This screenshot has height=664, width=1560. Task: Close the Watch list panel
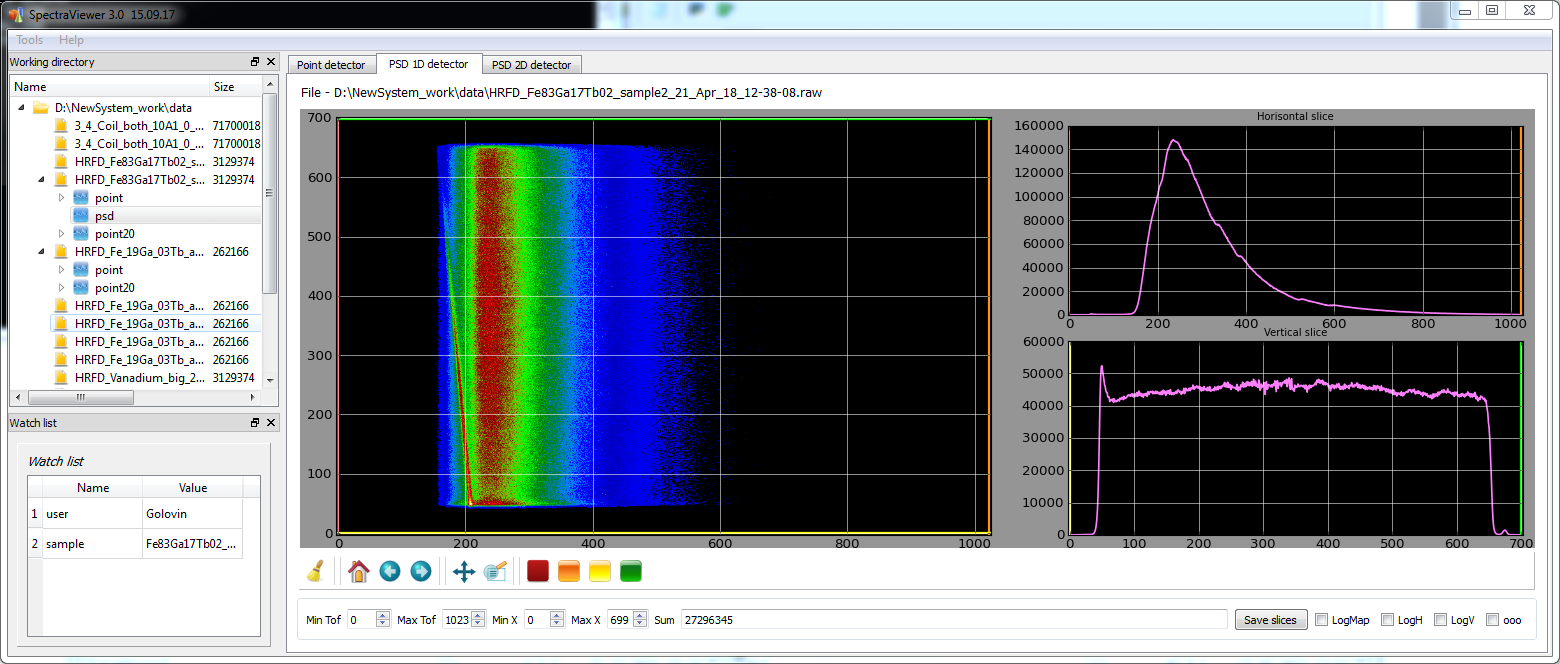pos(271,423)
